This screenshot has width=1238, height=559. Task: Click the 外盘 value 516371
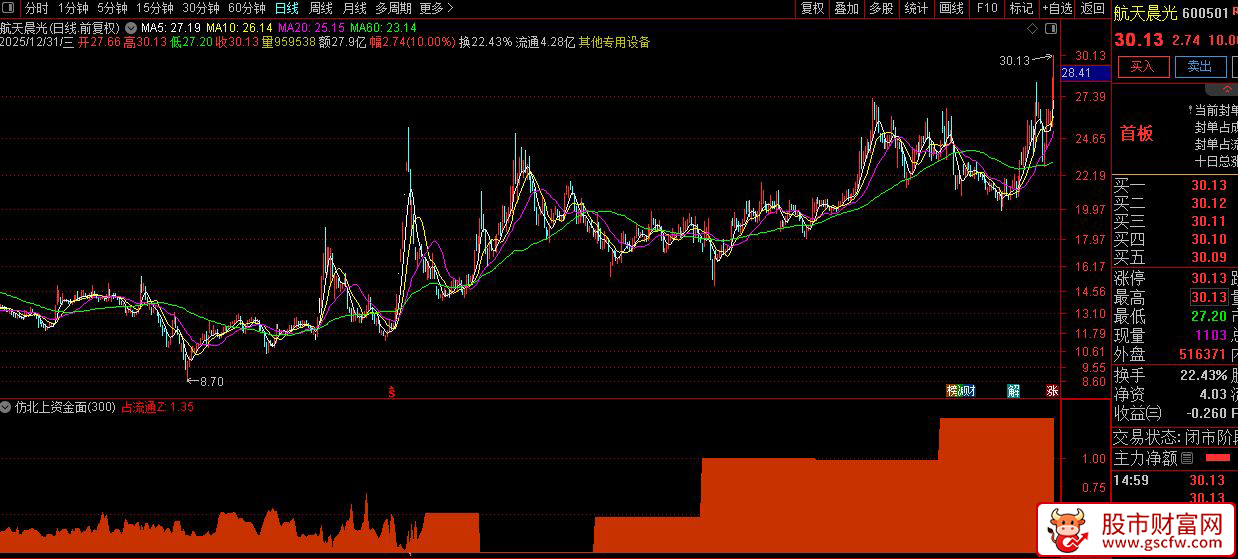click(x=1203, y=355)
